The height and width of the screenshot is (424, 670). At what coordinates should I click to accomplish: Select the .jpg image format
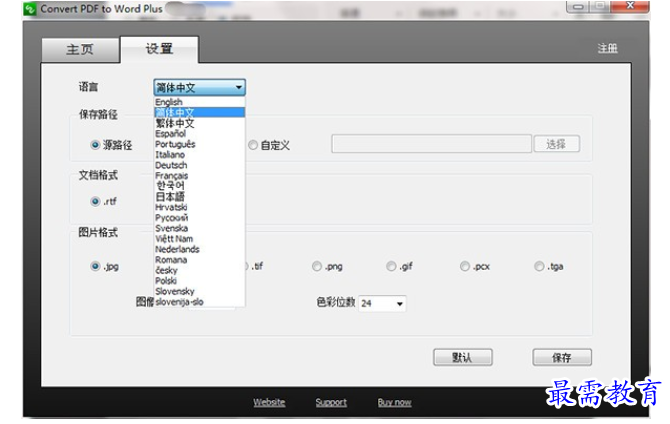(95, 266)
